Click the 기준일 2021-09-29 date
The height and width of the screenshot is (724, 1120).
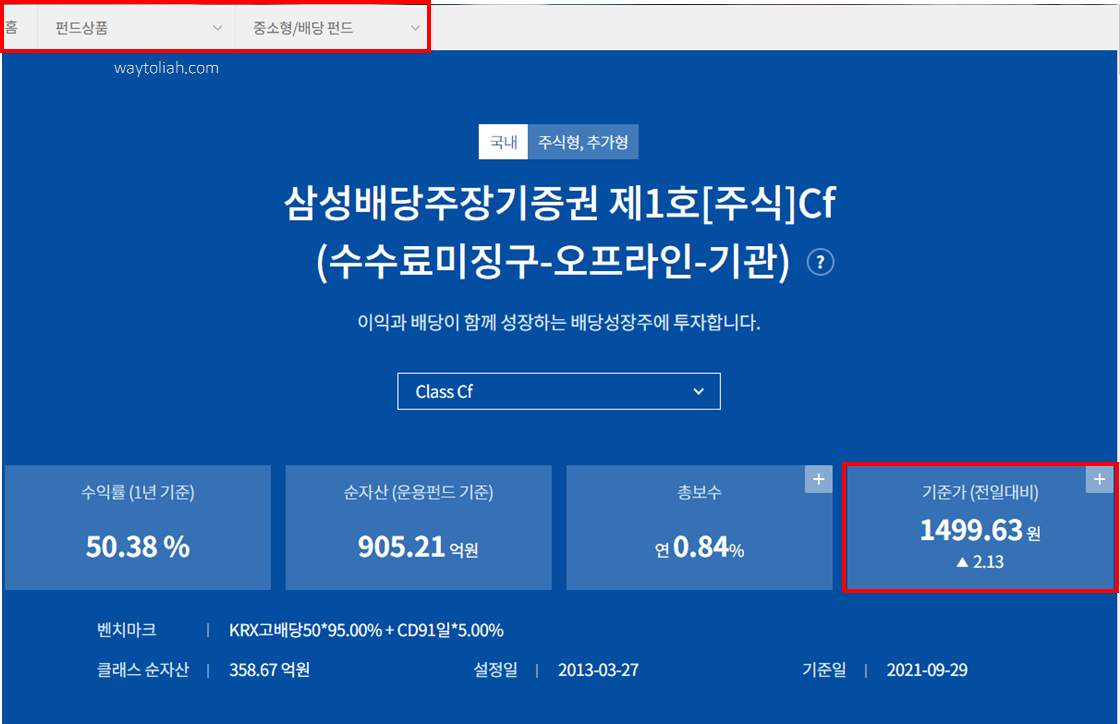tap(927, 670)
